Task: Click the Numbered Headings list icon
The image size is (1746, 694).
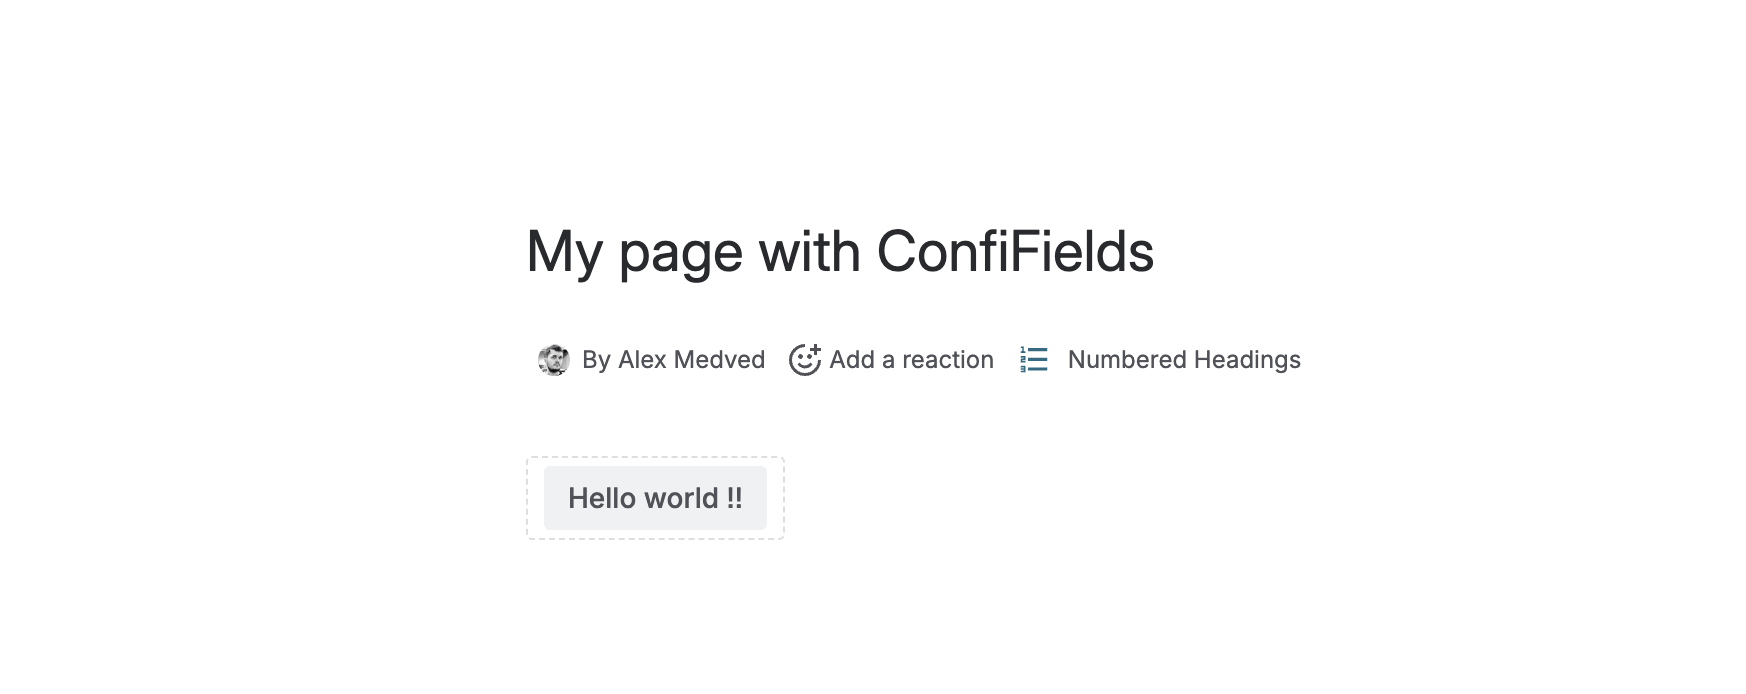Action: (x=1034, y=360)
